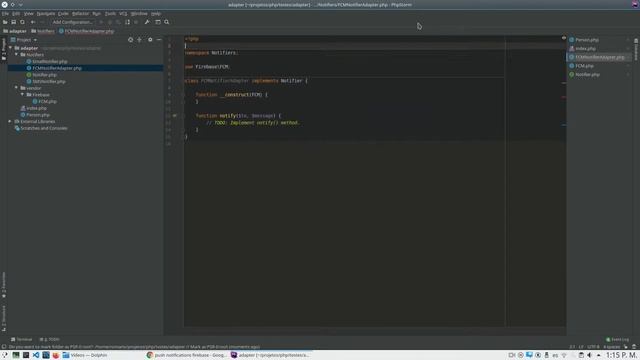Open Person.php in the editor tab list
This screenshot has width=640, height=360.
coord(584,40)
